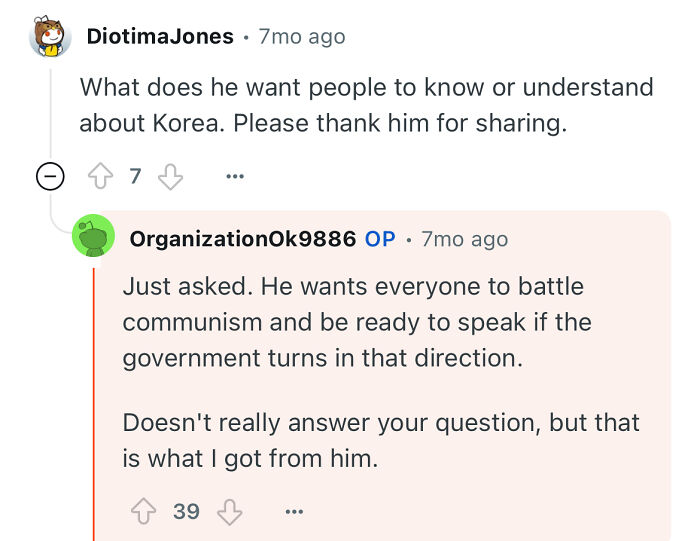700x541 pixels.
Task: Click the red vertical line beside the reply
Action: coord(94,400)
